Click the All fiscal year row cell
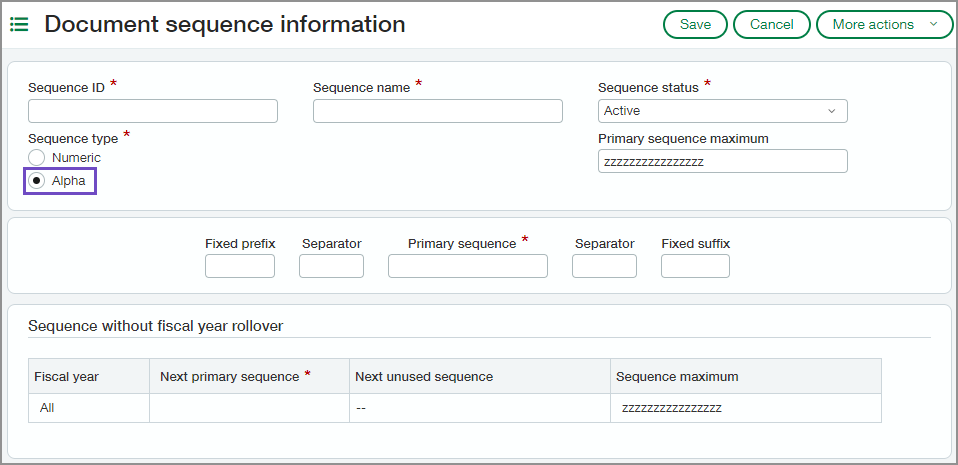 tap(48, 408)
